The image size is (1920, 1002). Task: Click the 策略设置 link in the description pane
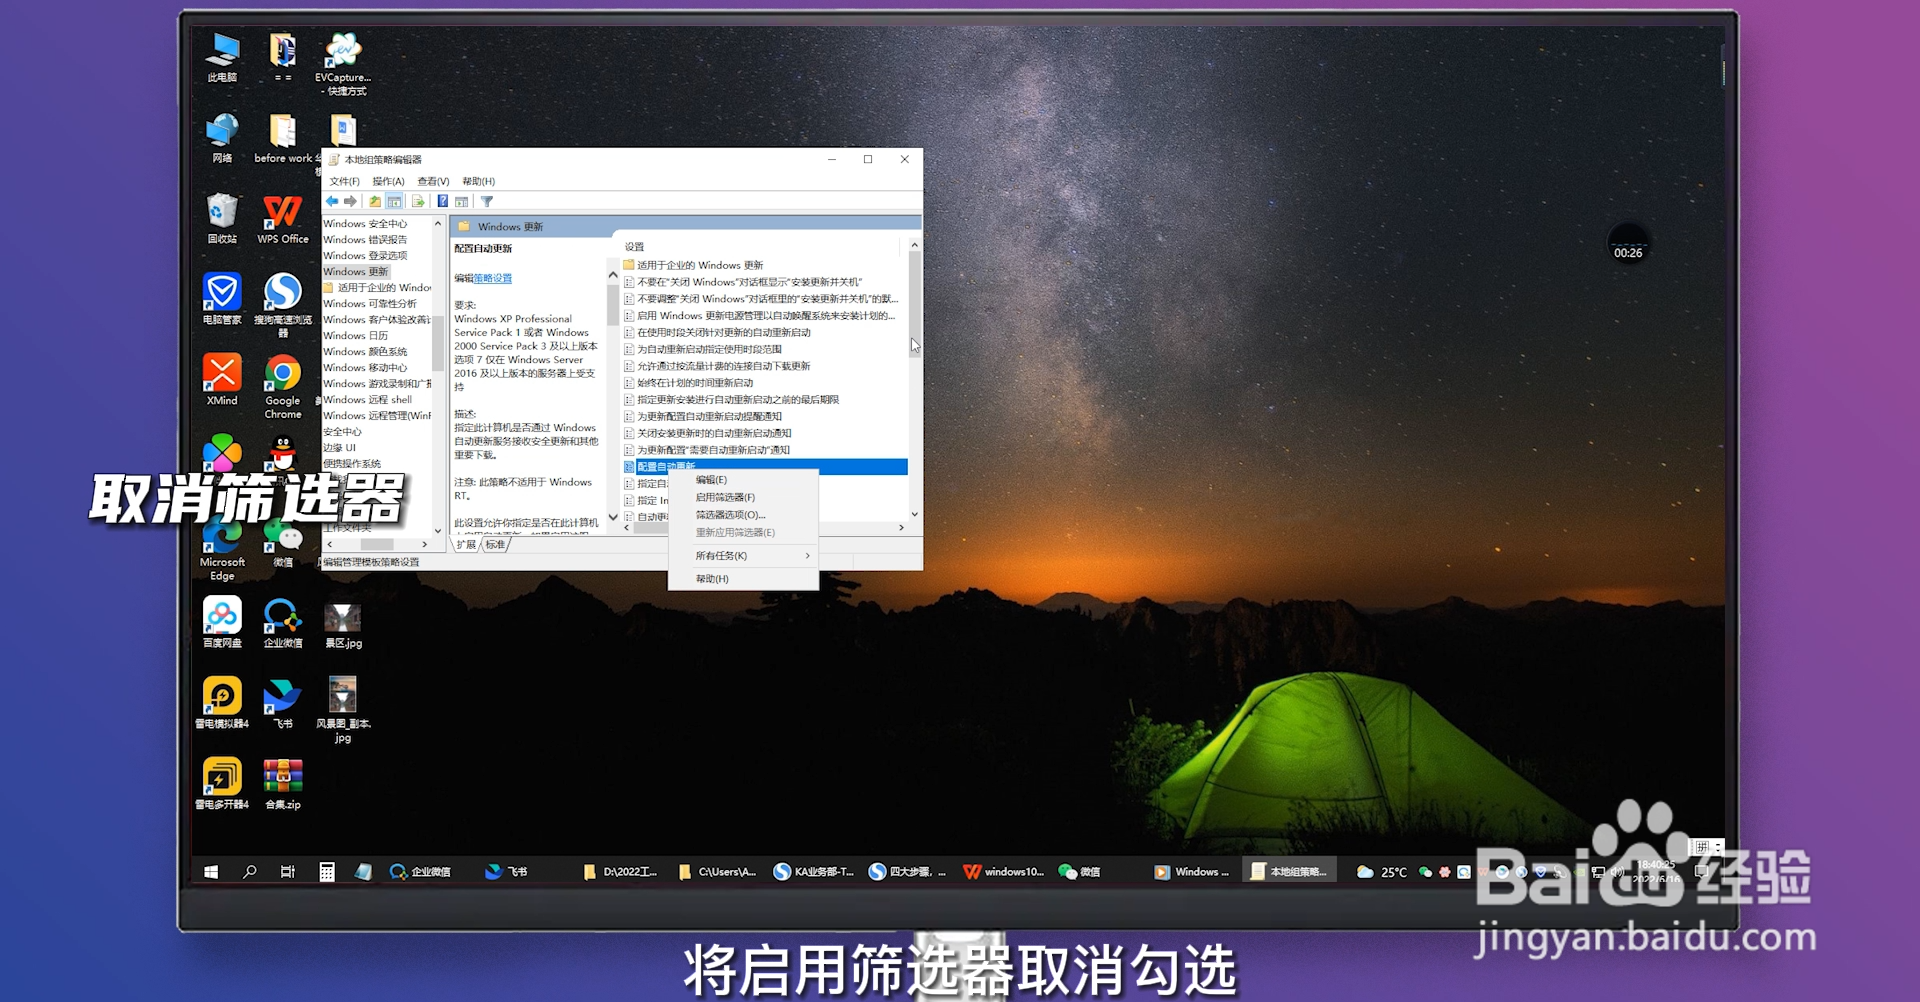(493, 278)
